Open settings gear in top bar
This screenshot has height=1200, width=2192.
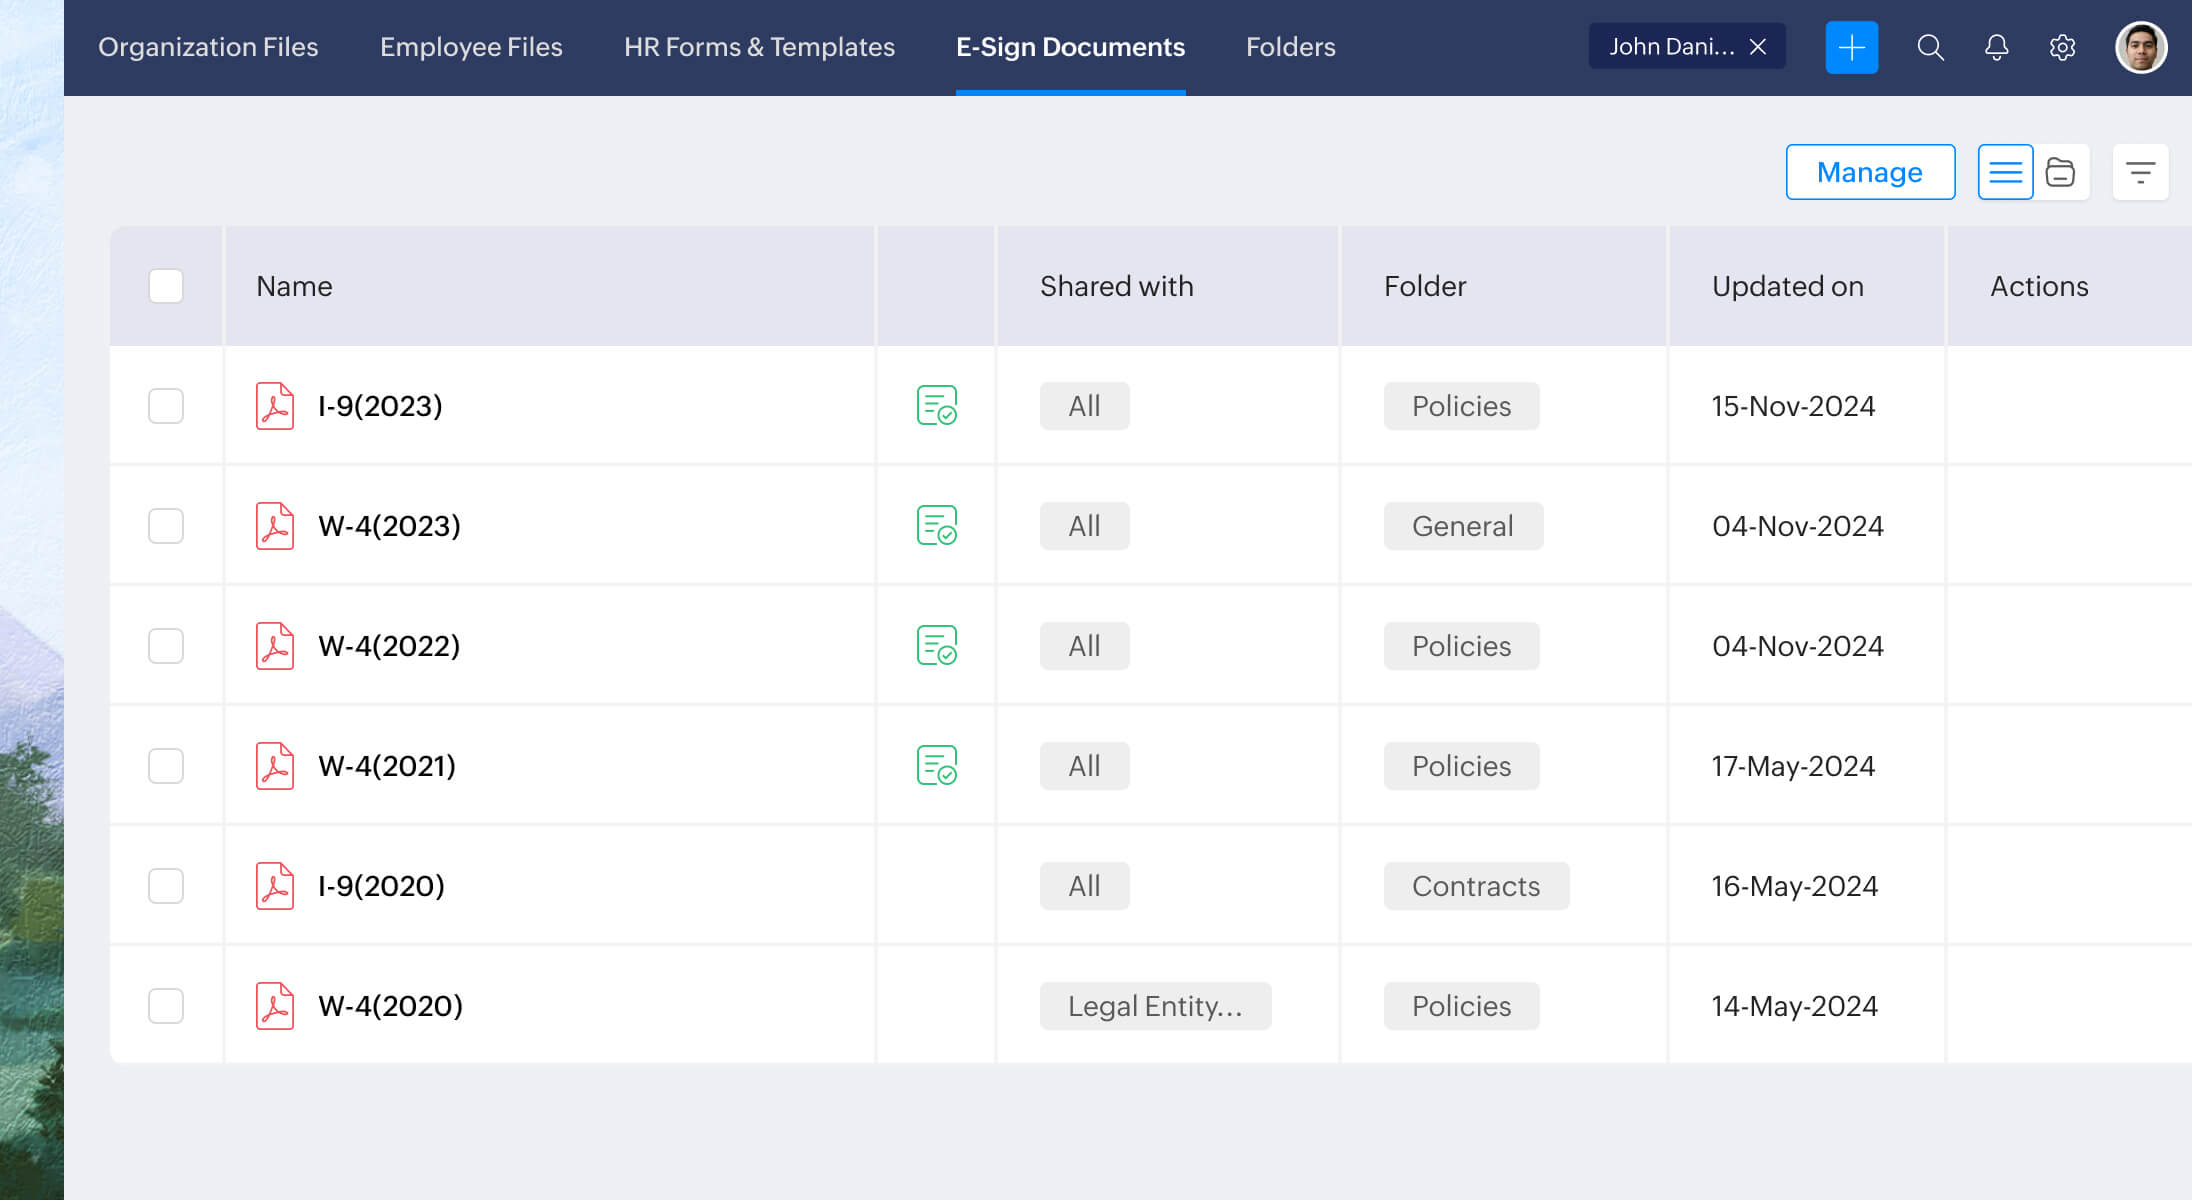coord(2062,47)
